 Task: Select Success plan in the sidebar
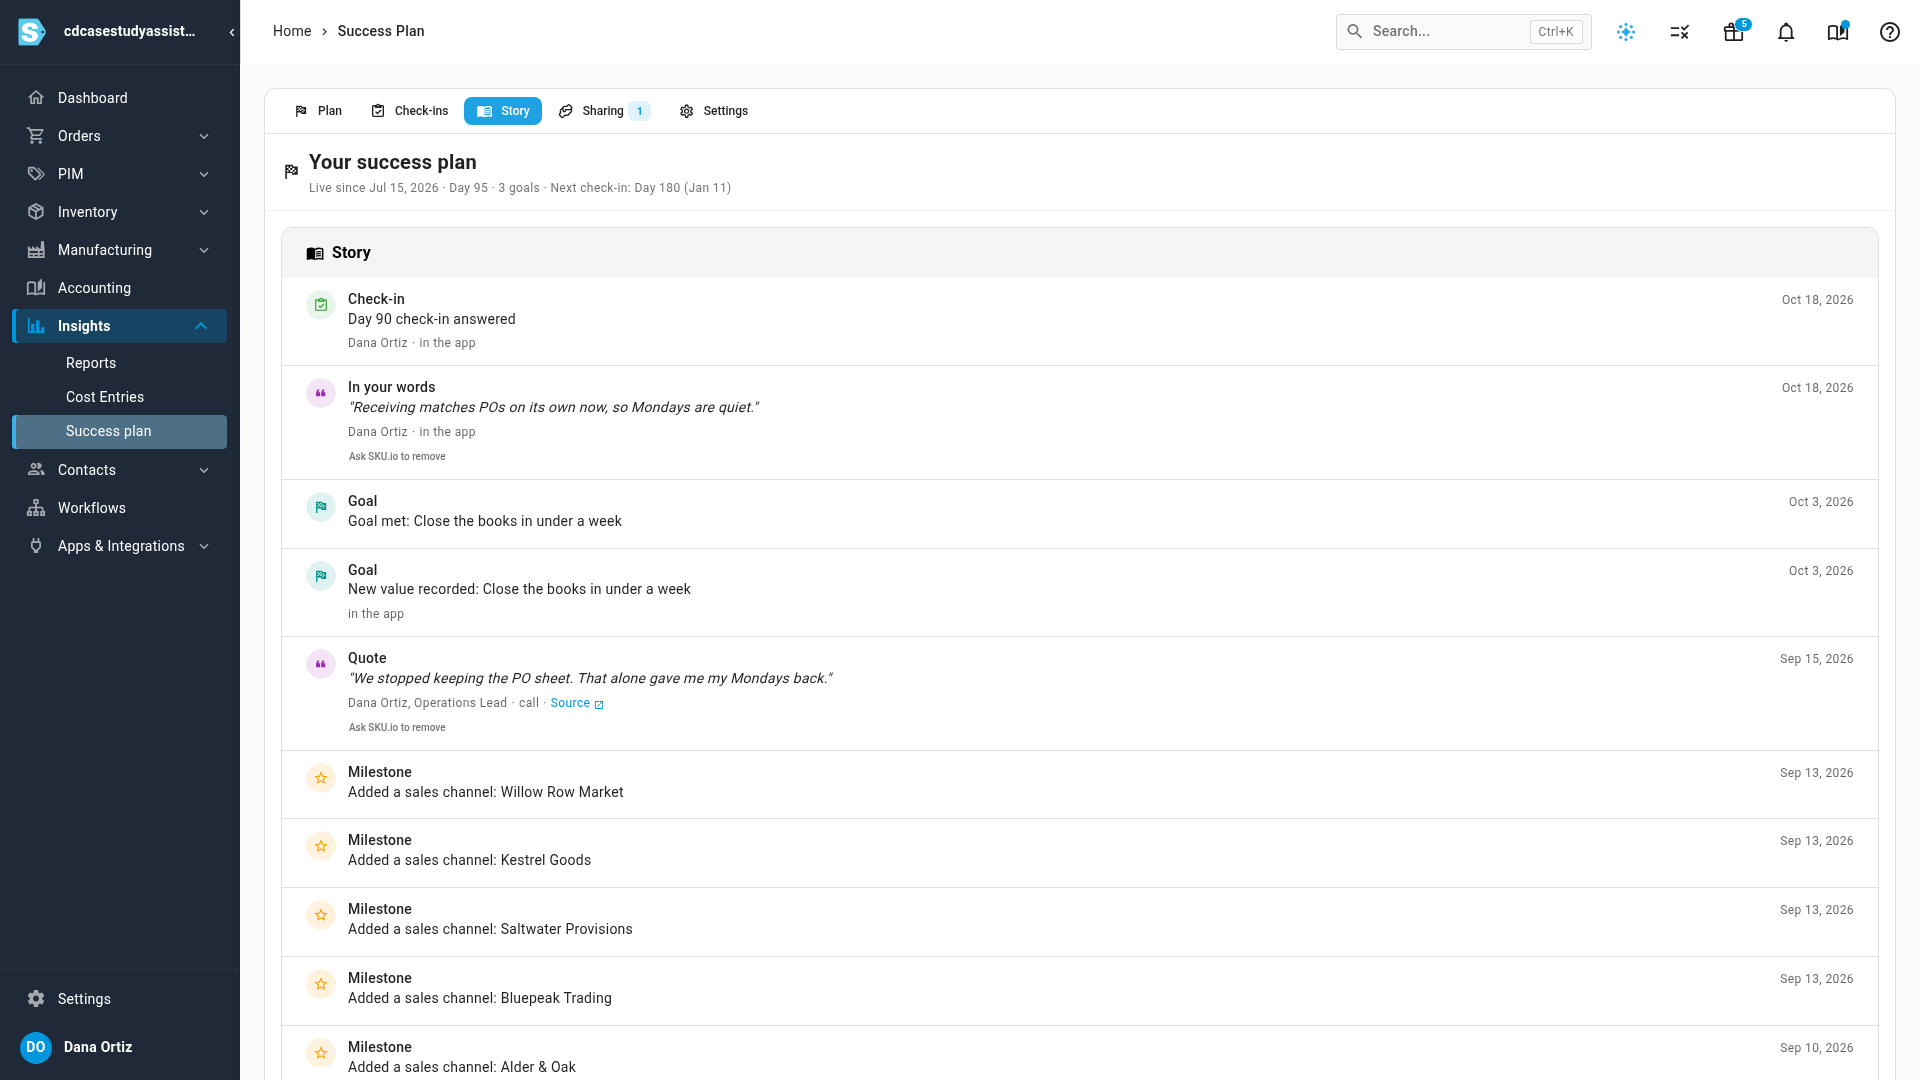click(120, 432)
